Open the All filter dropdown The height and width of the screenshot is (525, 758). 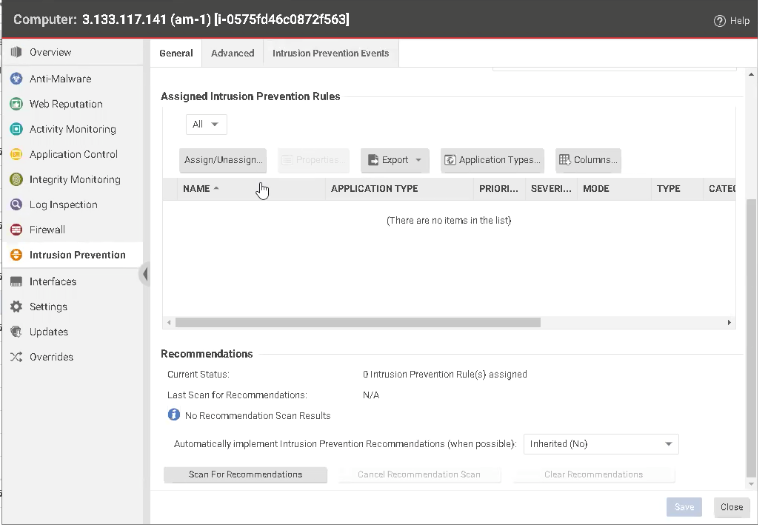[206, 124]
